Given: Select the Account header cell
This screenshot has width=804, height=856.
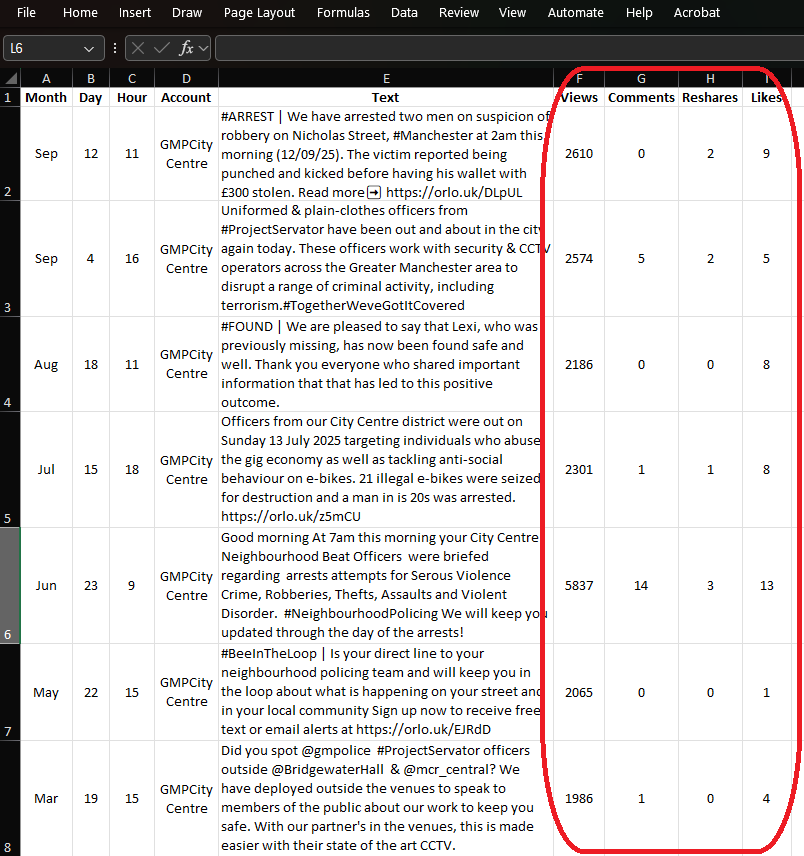Looking at the screenshot, I should pos(186,98).
